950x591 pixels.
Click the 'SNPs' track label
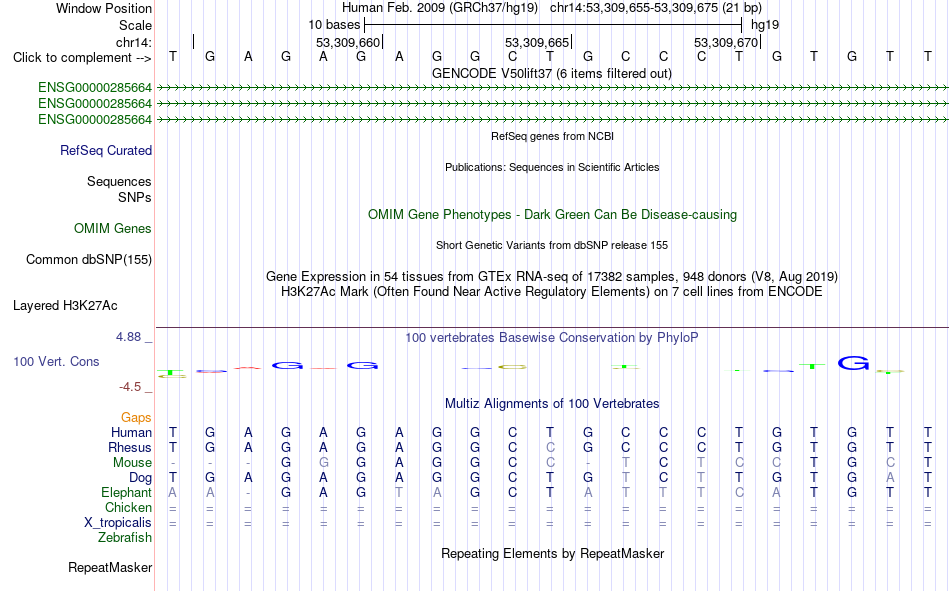click(x=135, y=198)
